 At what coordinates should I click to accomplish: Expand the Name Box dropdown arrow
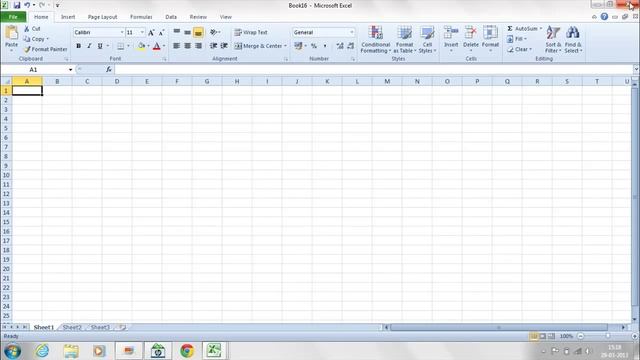click(x=70, y=70)
